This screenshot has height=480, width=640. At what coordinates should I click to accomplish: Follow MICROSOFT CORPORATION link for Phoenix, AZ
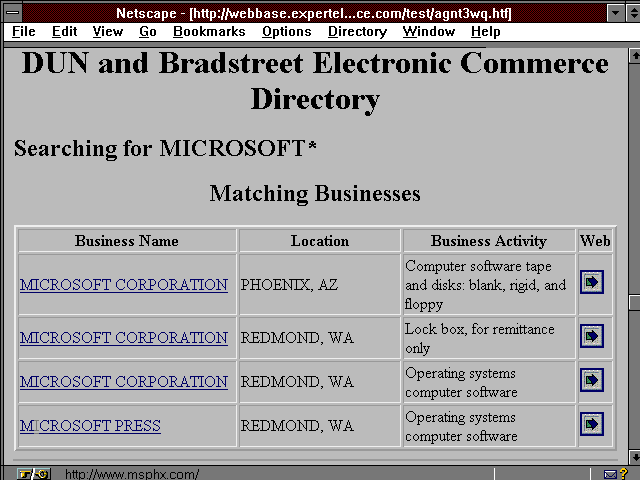tap(124, 285)
